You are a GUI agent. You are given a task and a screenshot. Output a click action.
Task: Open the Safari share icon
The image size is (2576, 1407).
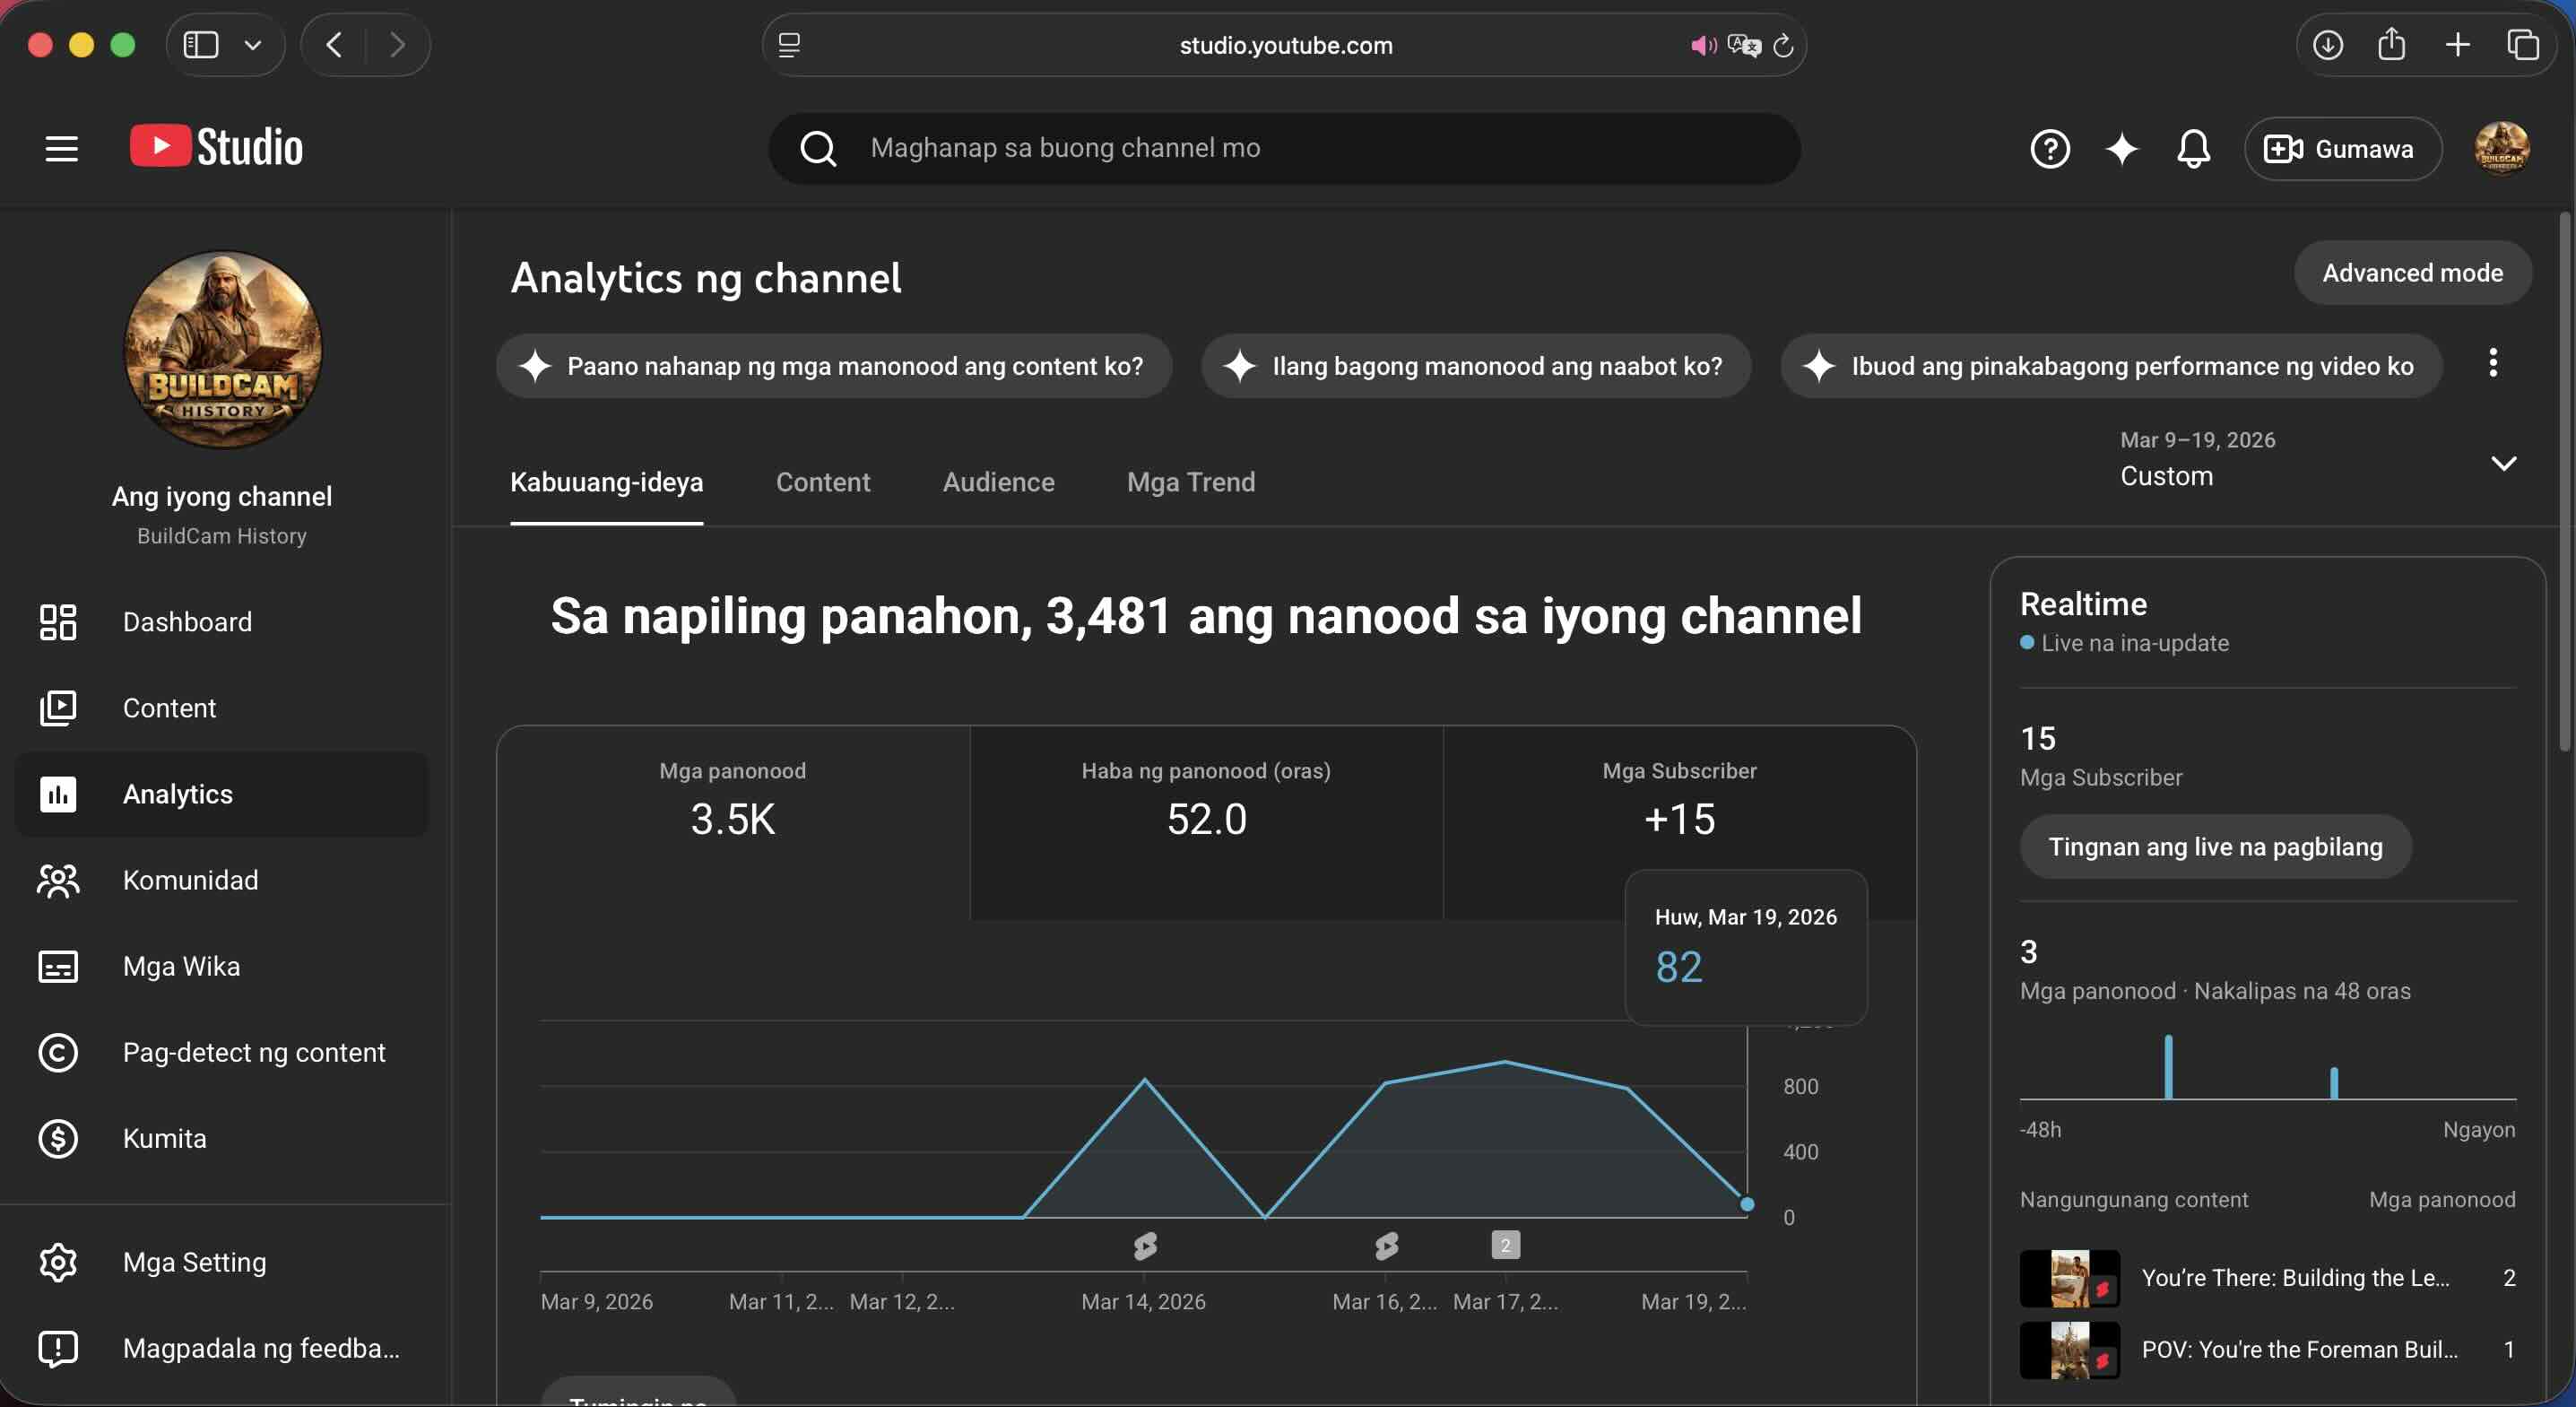pyautogui.click(x=2391, y=44)
